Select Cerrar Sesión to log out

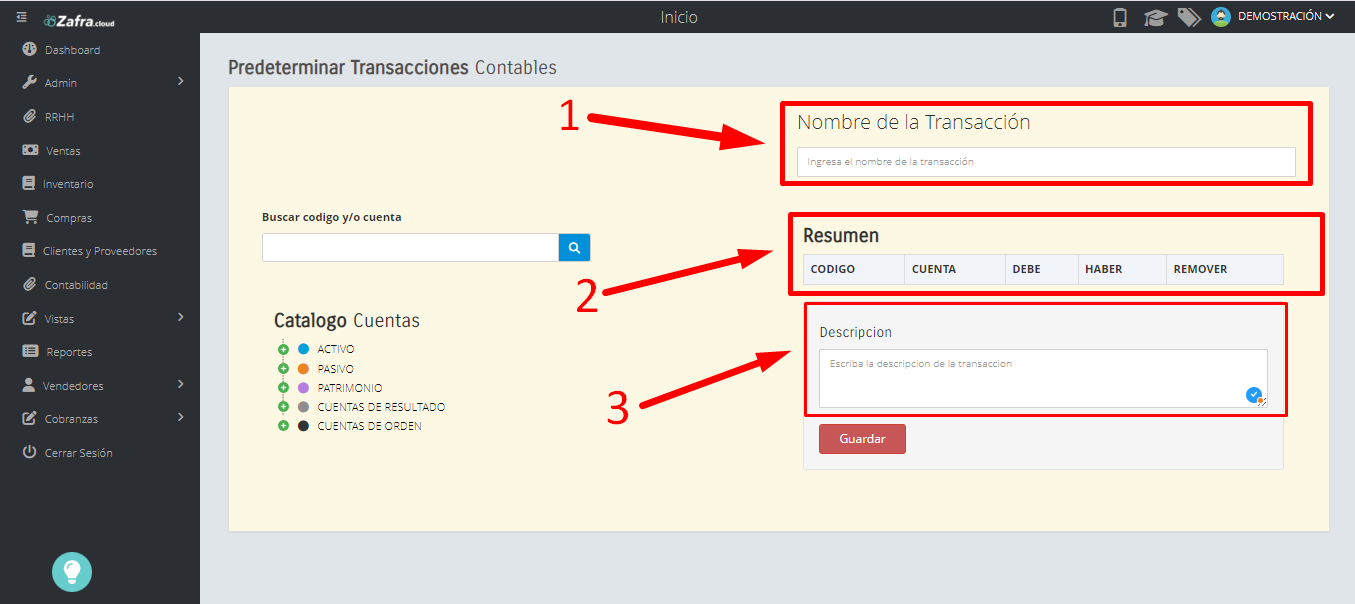(79, 453)
